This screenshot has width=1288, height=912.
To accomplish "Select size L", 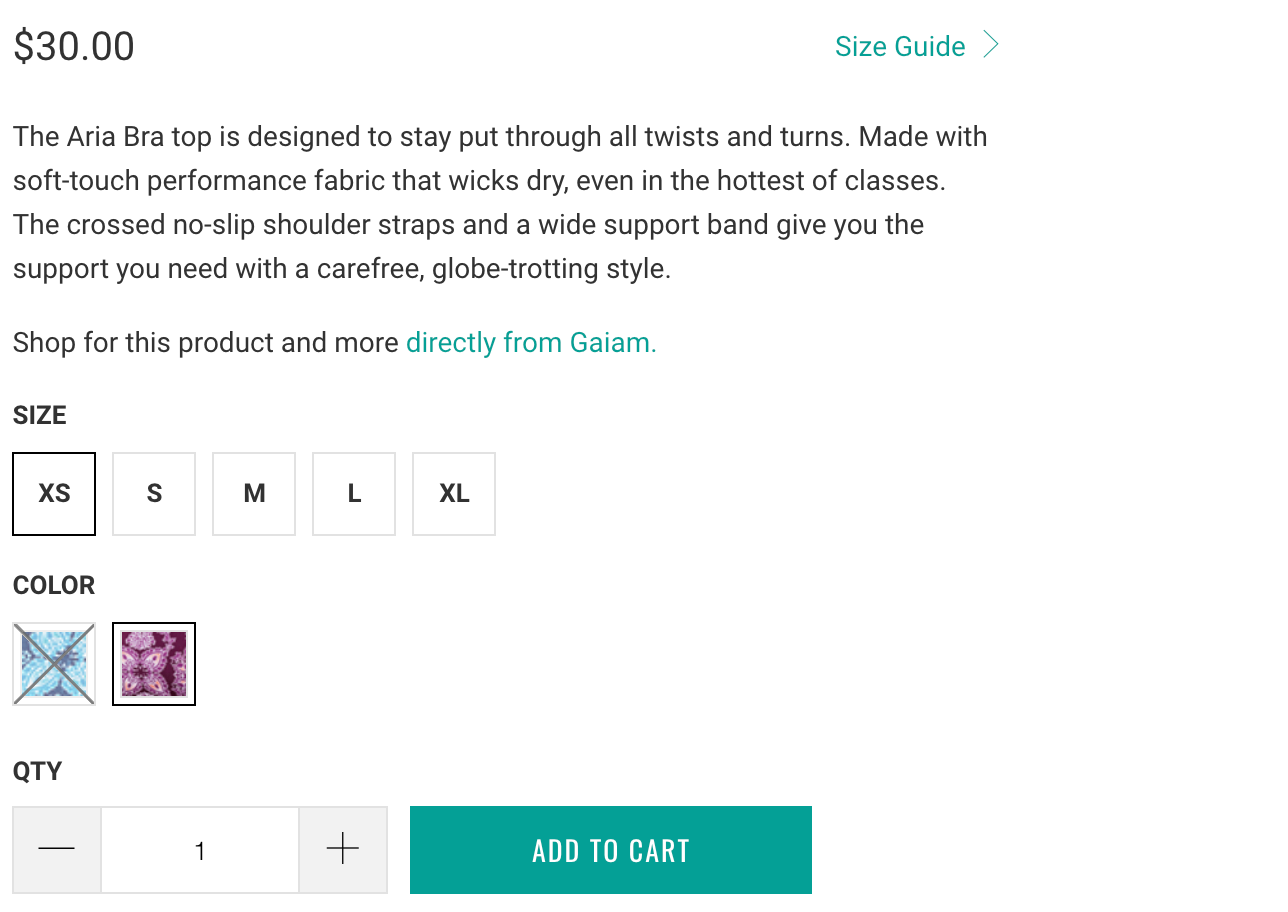I will [x=354, y=494].
